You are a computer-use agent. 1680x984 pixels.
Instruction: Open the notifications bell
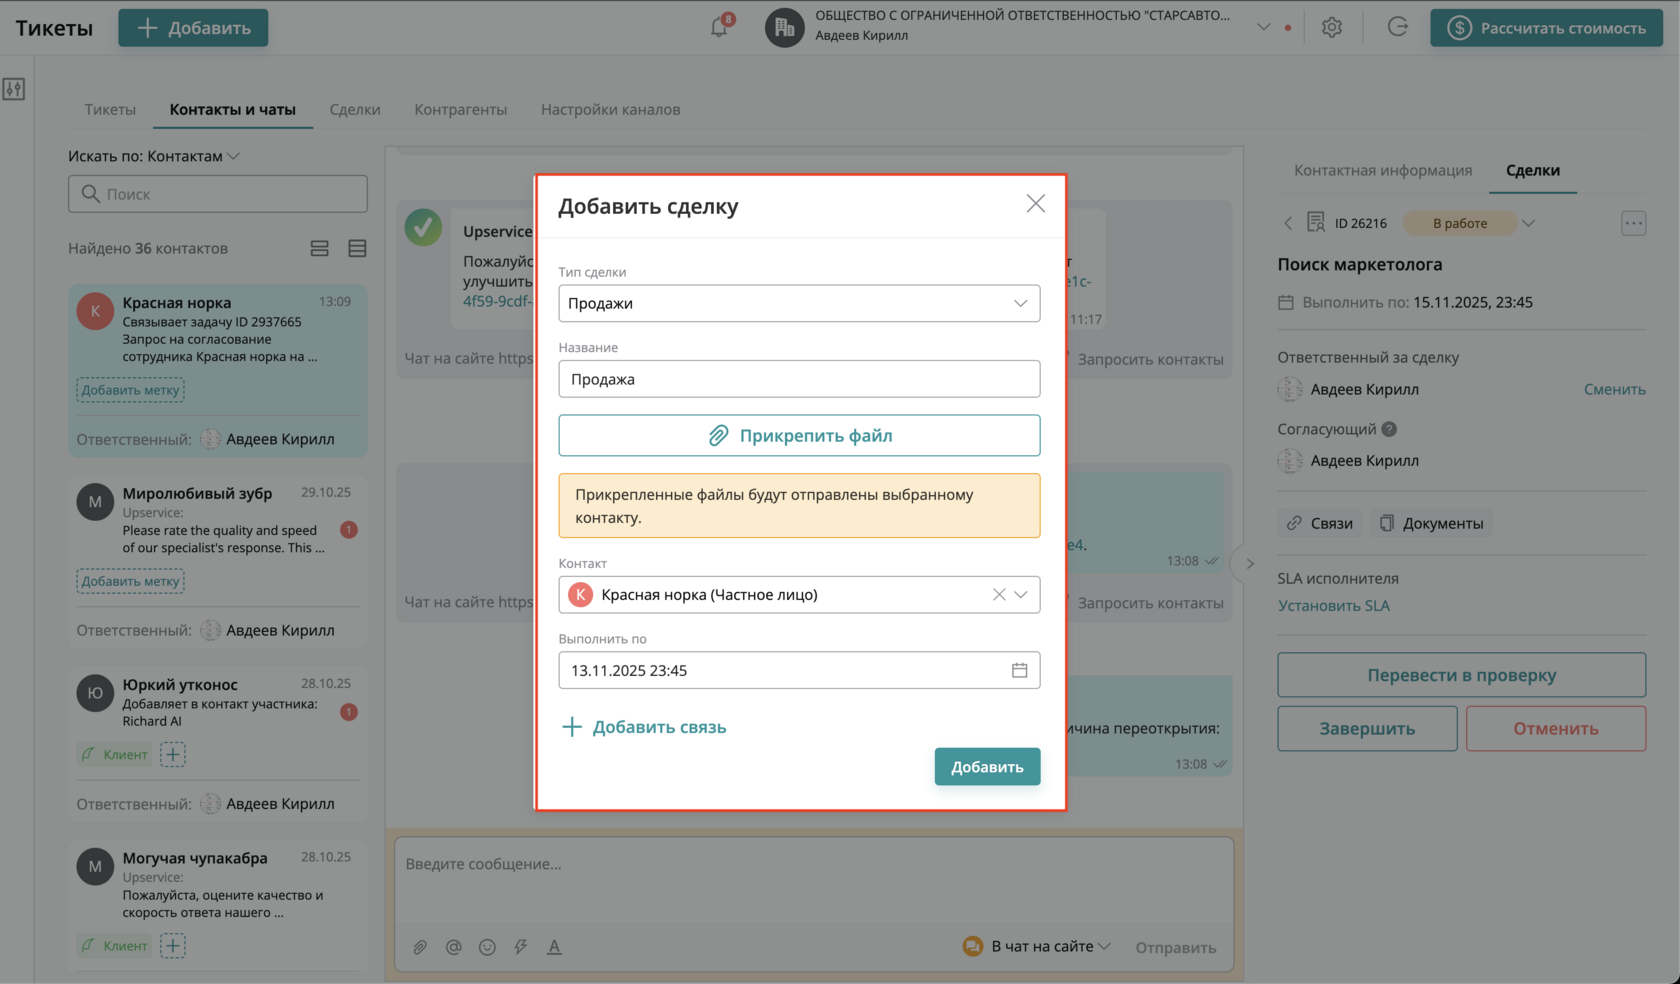pos(719,27)
